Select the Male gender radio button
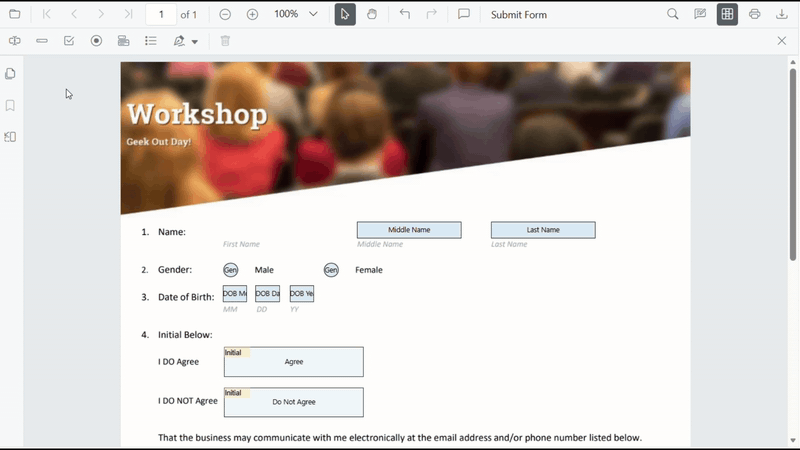Screen dimensions: 800x450 click(231, 270)
